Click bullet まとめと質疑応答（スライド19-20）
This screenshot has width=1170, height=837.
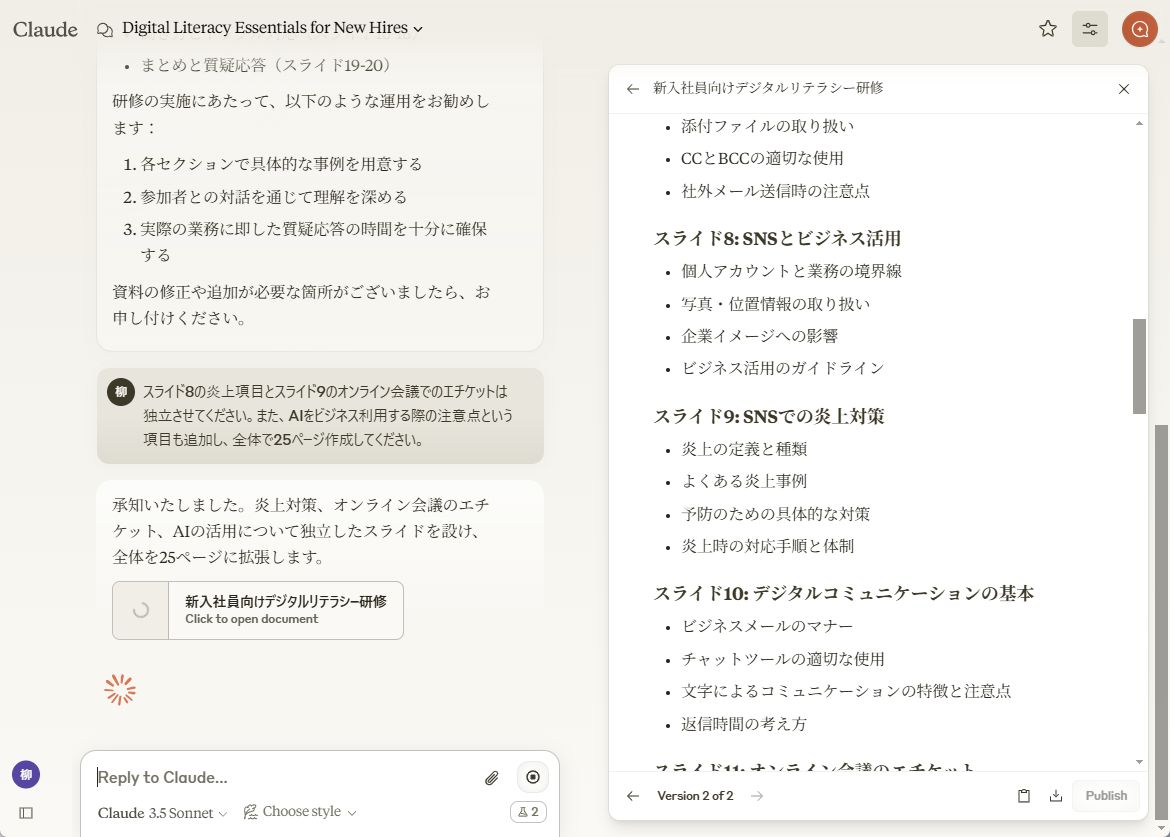coord(266,66)
